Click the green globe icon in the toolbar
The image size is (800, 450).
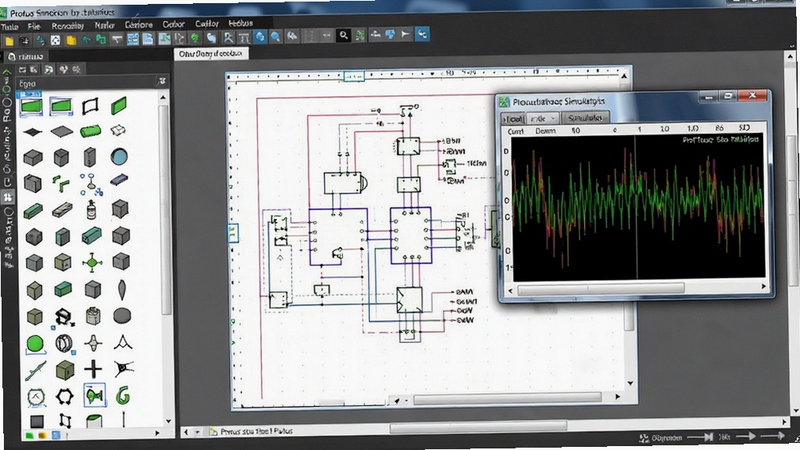[x=195, y=38]
